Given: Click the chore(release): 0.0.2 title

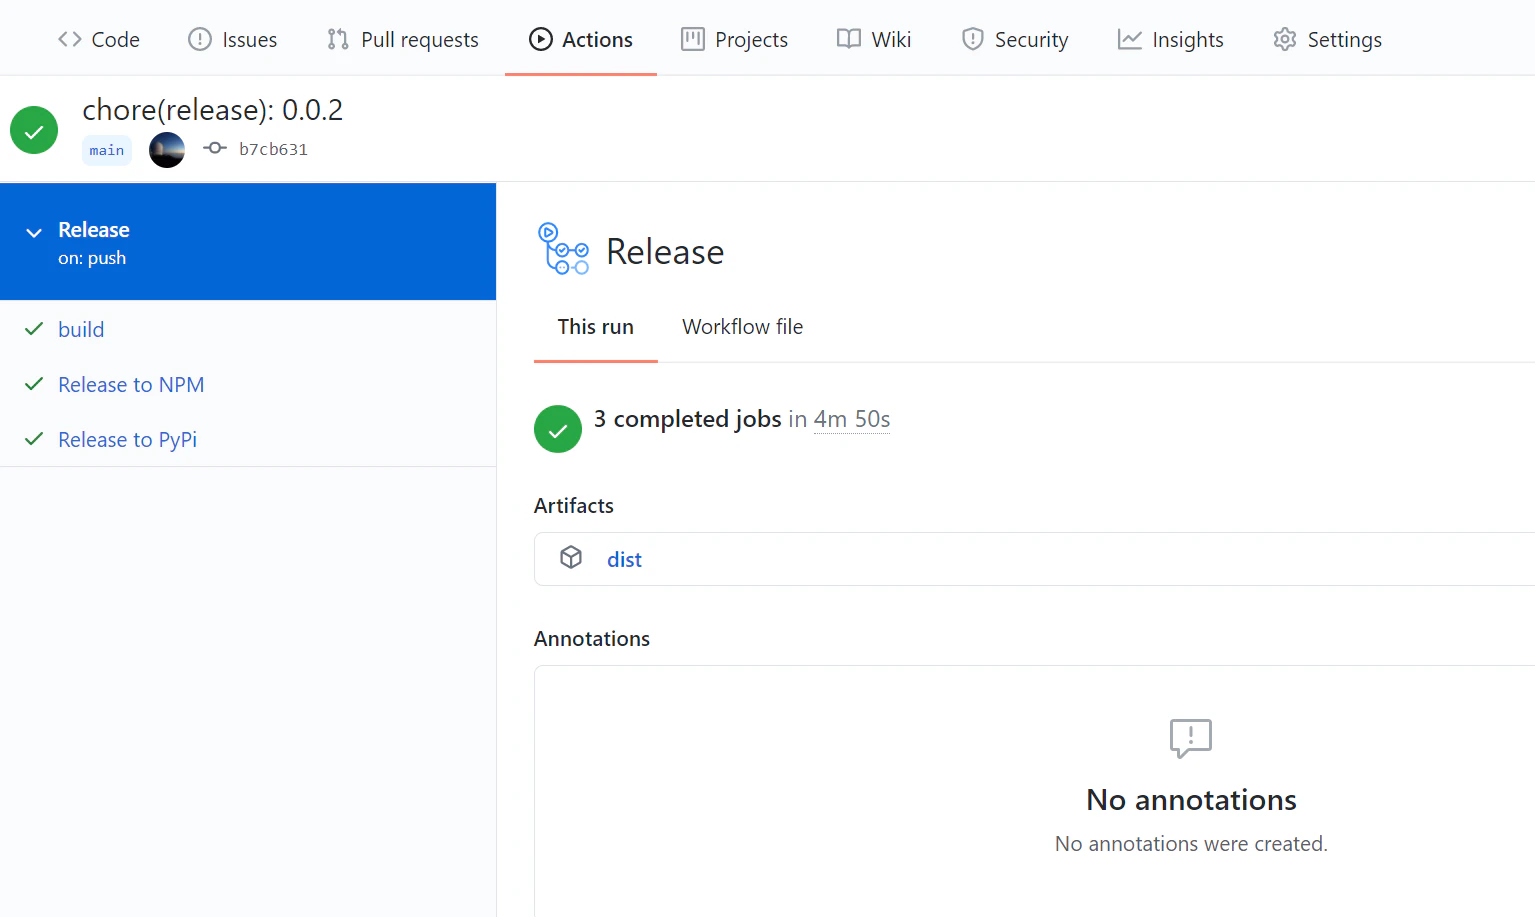Looking at the screenshot, I should click(212, 109).
